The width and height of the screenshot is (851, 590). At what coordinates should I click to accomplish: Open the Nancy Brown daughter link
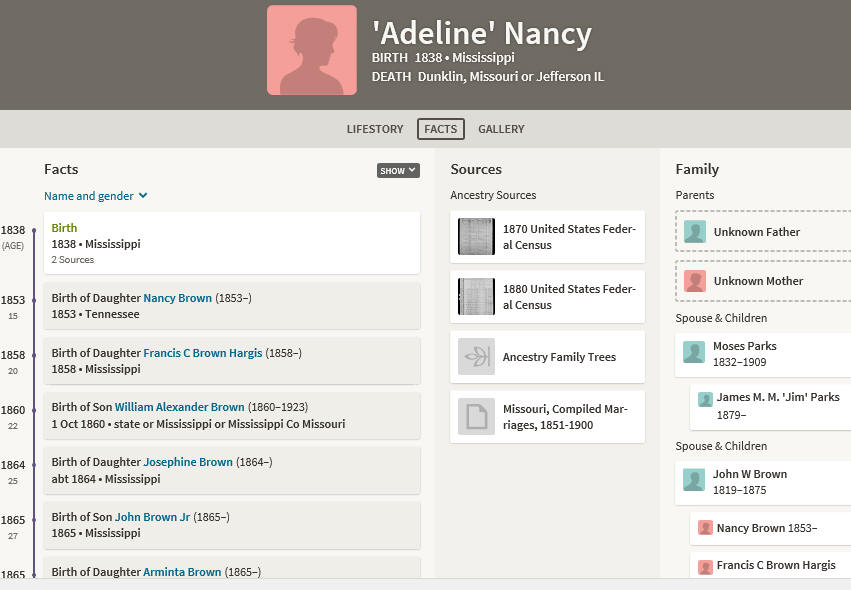pos(177,298)
